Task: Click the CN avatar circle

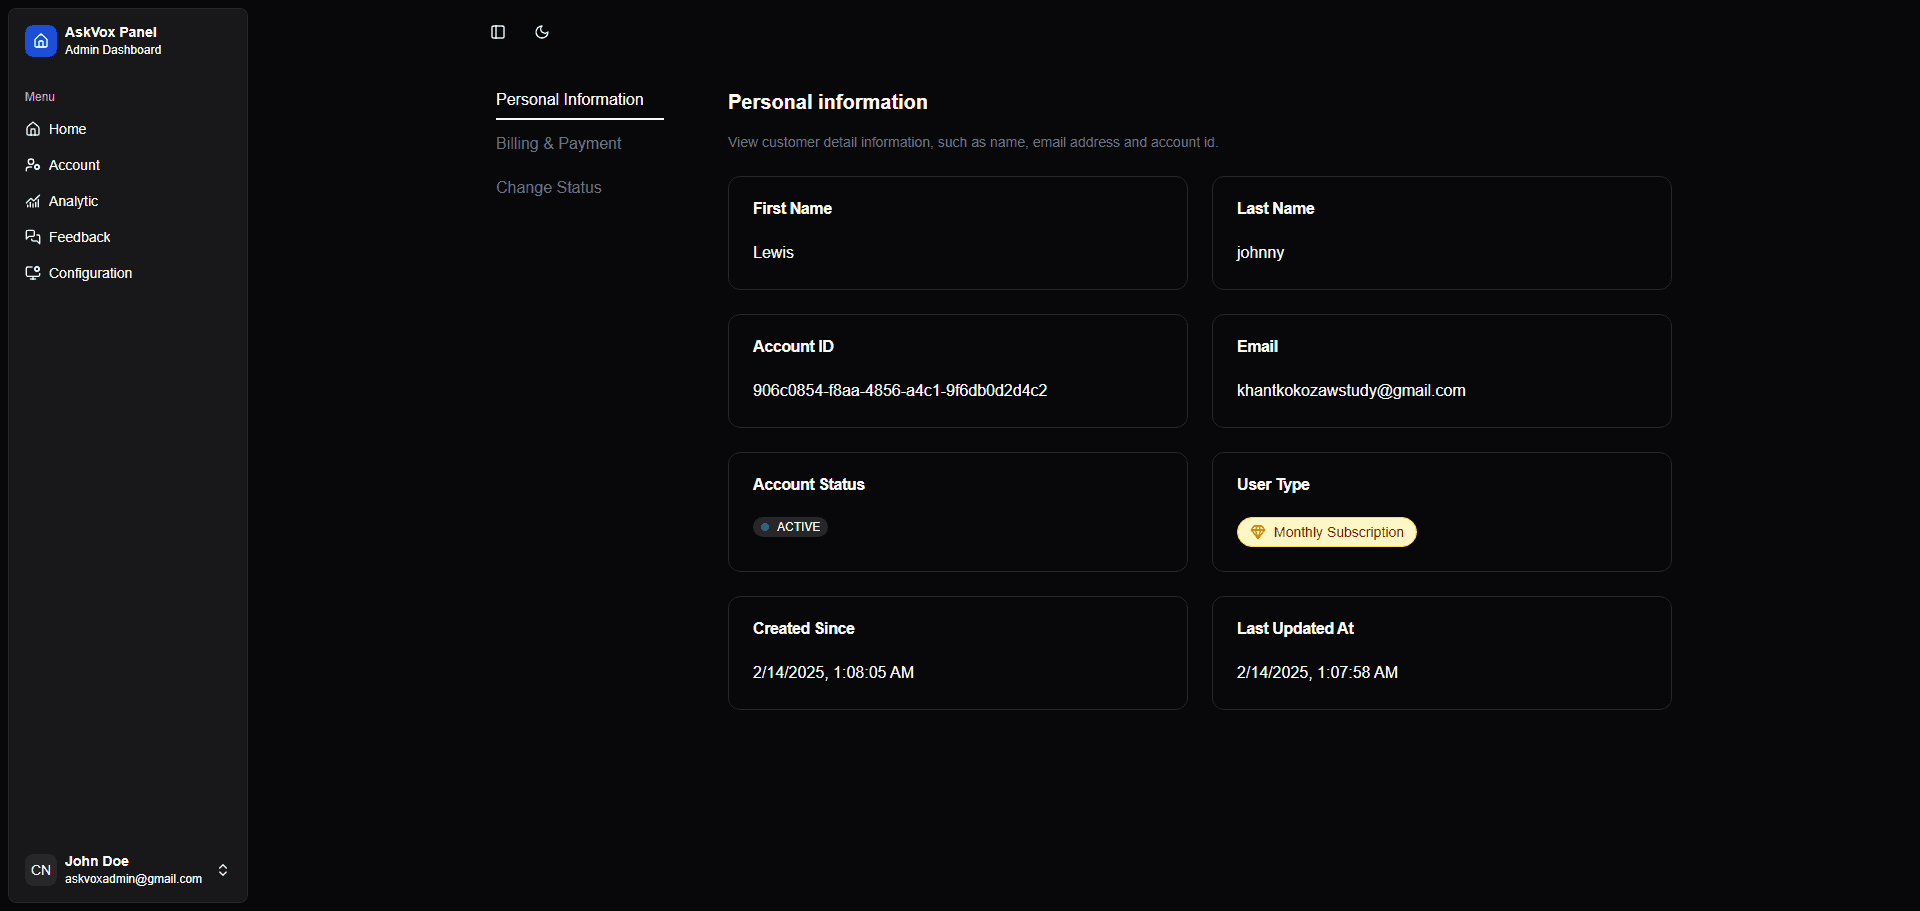Action: click(40, 870)
